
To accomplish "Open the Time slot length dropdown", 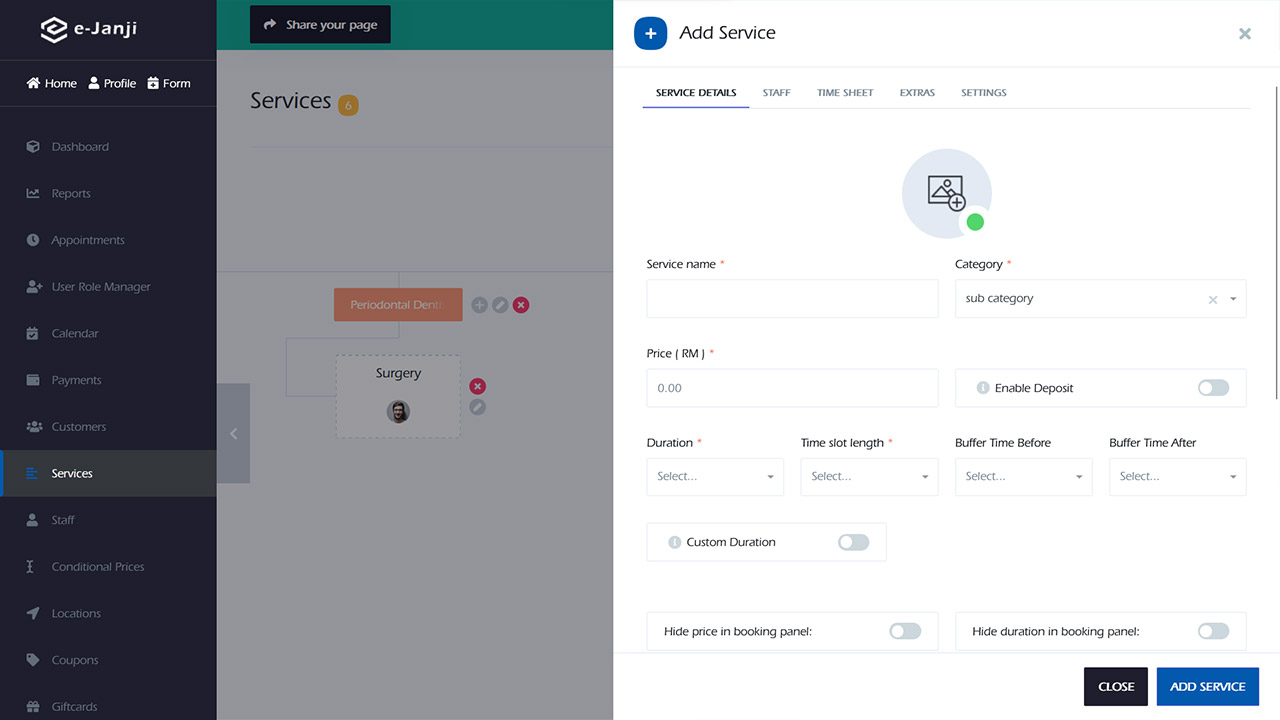I will point(869,477).
